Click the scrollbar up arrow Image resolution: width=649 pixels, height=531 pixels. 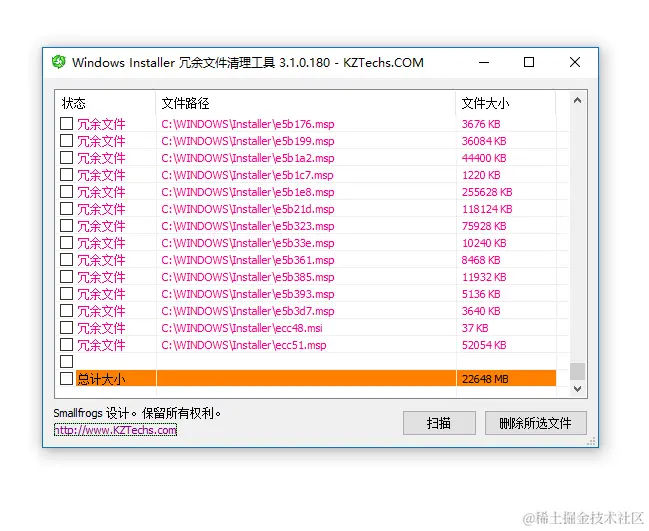tap(577, 101)
